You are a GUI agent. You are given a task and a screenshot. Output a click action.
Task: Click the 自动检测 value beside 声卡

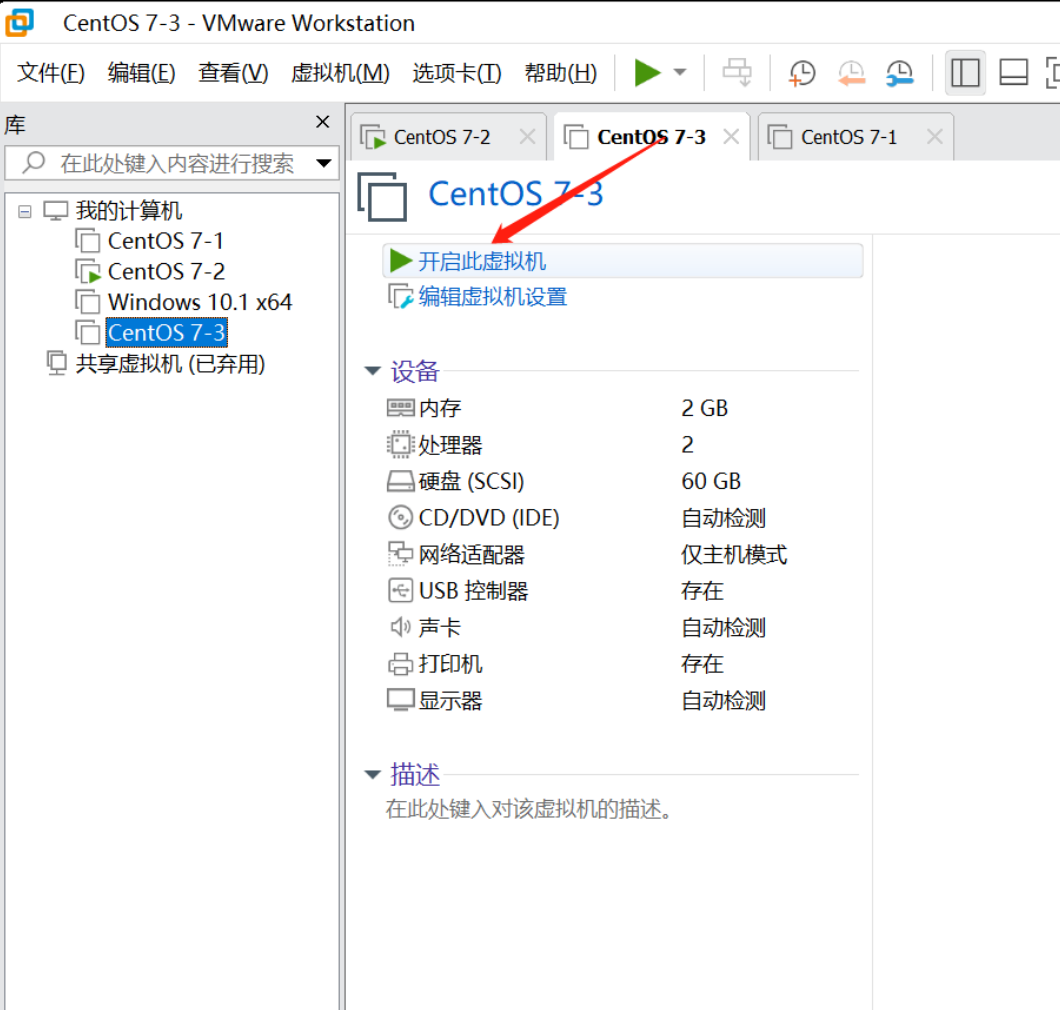pyautogui.click(x=723, y=627)
